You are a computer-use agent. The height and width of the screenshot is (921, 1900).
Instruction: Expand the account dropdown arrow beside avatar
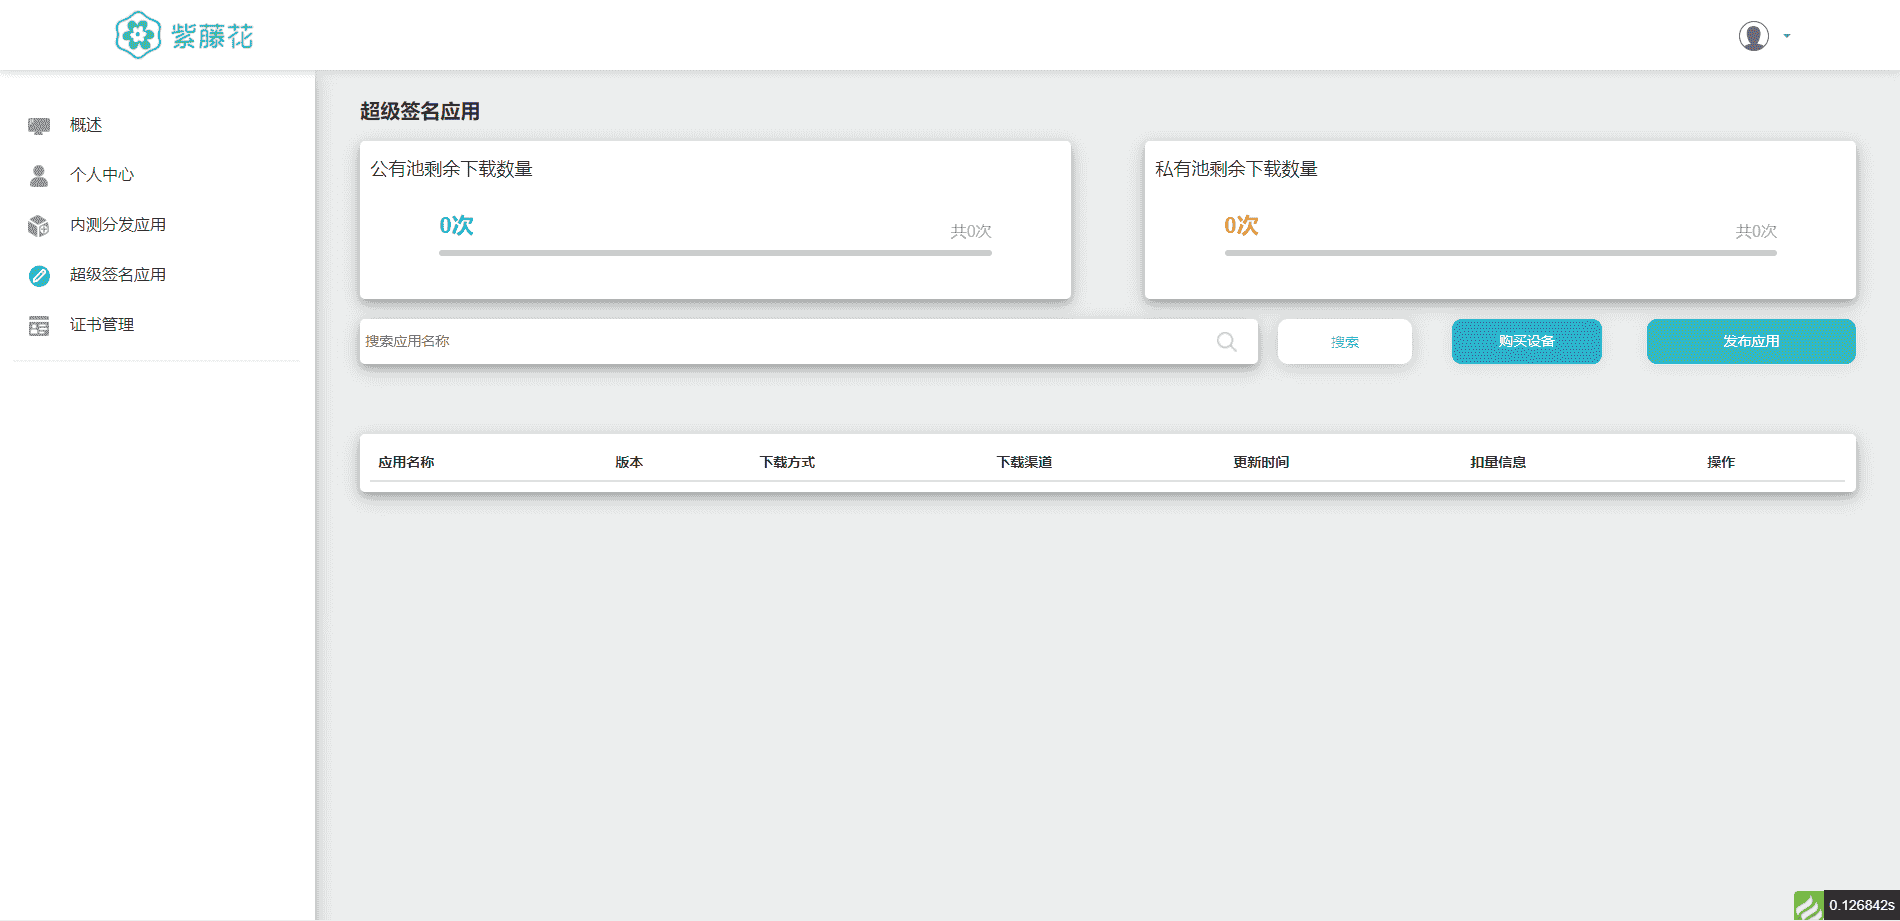point(1787,36)
